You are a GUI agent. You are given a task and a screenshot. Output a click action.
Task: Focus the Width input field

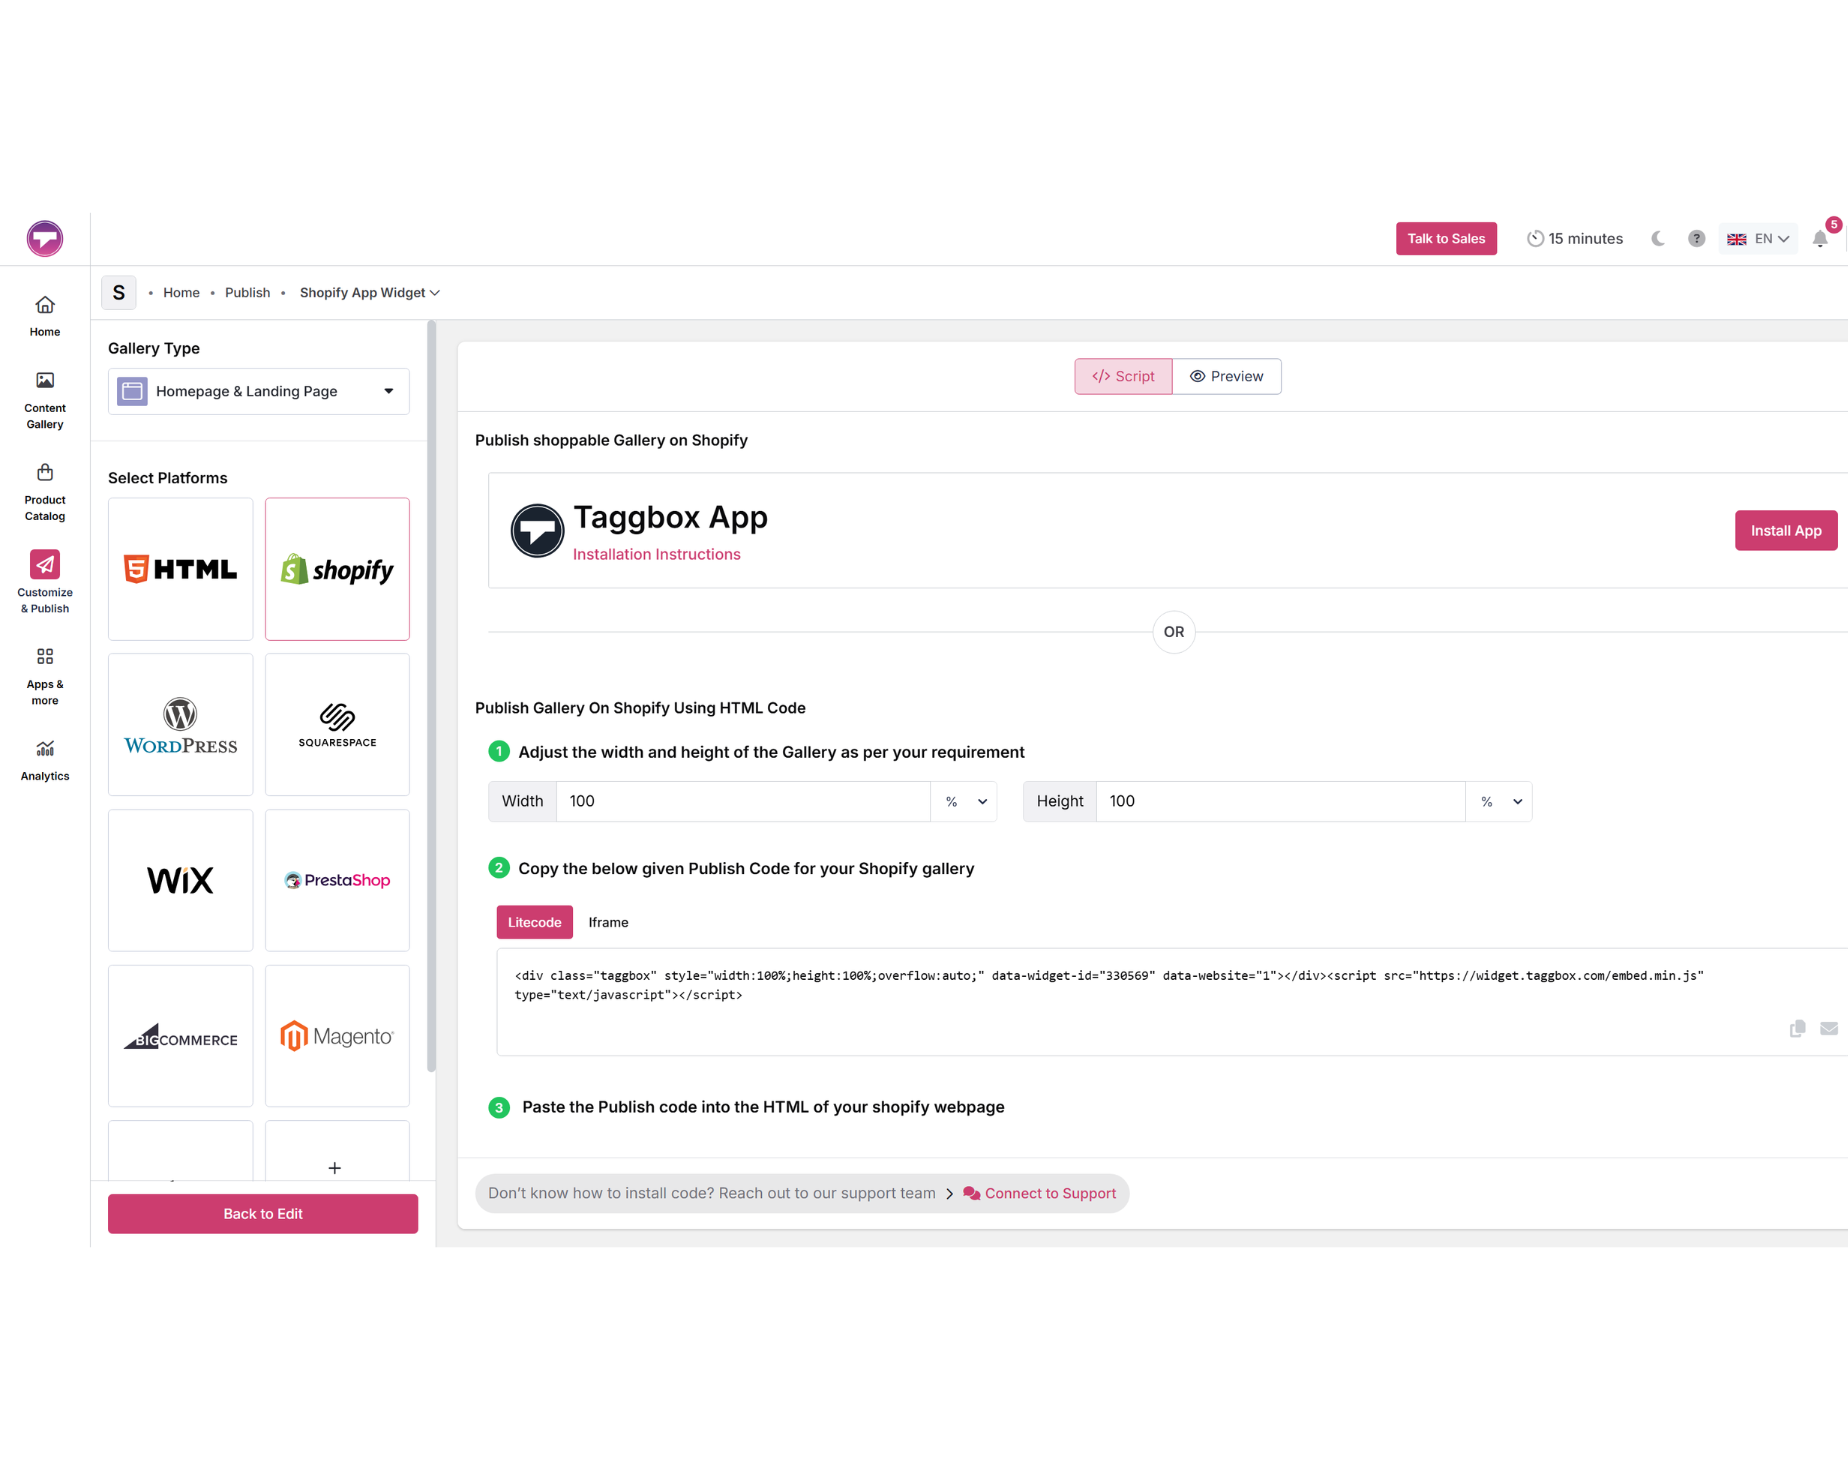pyautogui.click(x=743, y=801)
